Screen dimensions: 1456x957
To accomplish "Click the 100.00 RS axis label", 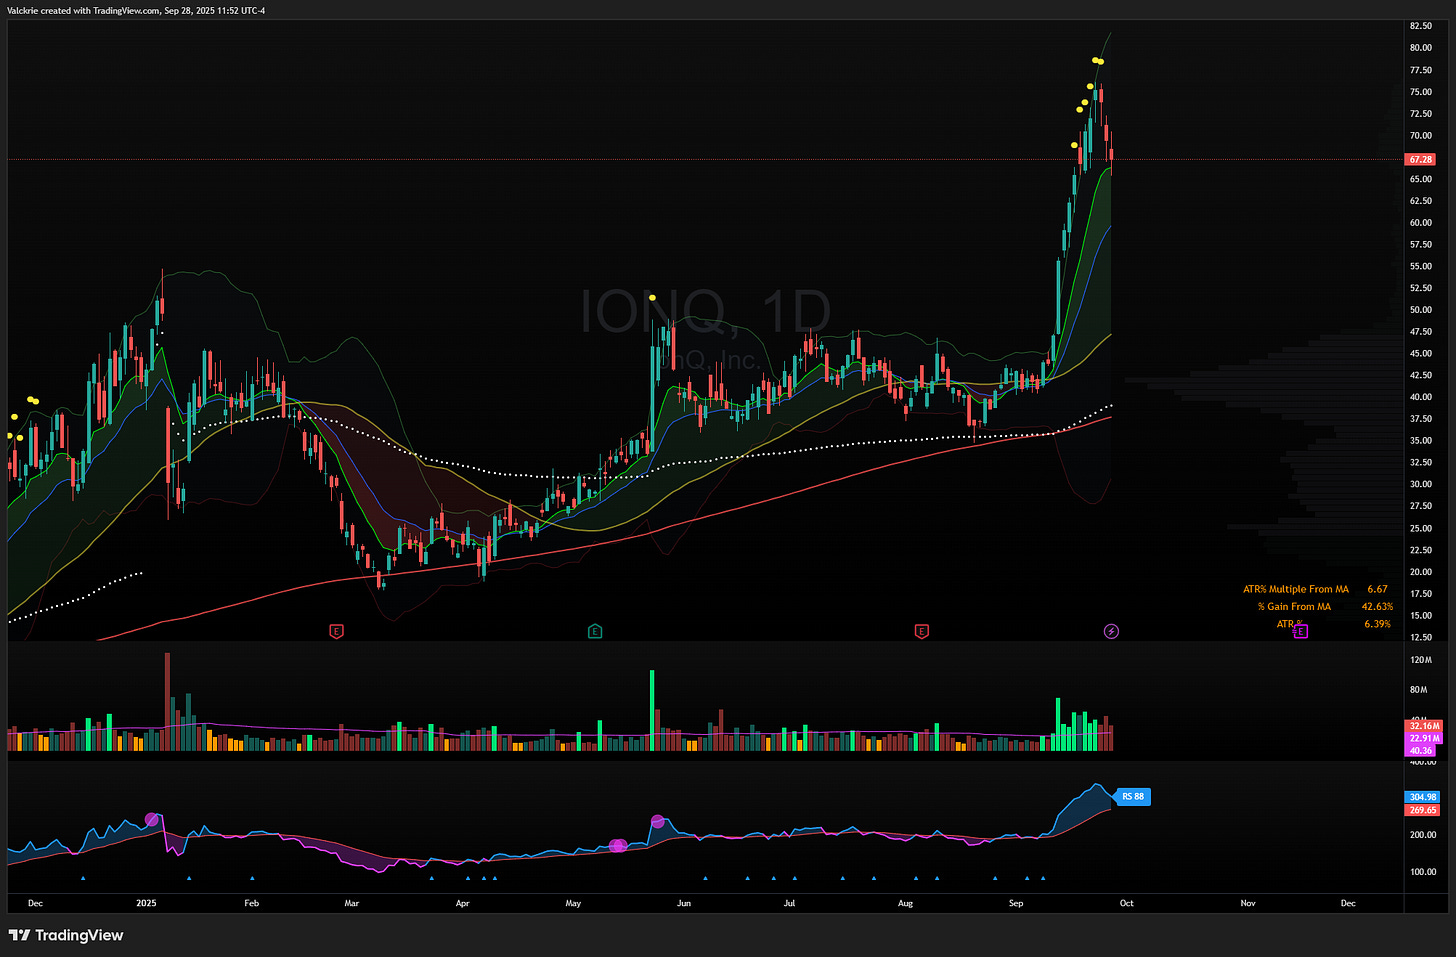I will pyautogui.click(x=1423, y=872).
